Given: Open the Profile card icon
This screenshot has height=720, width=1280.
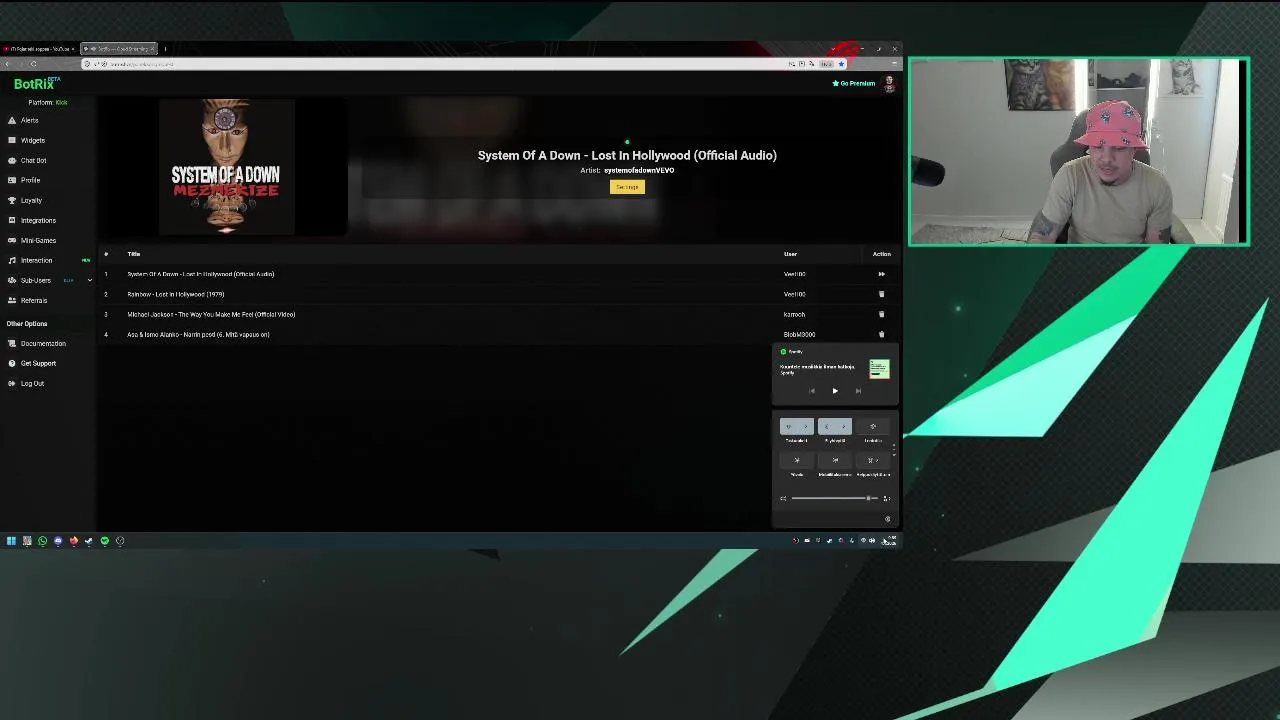Looking at the screenshot, I should (12, 180).
